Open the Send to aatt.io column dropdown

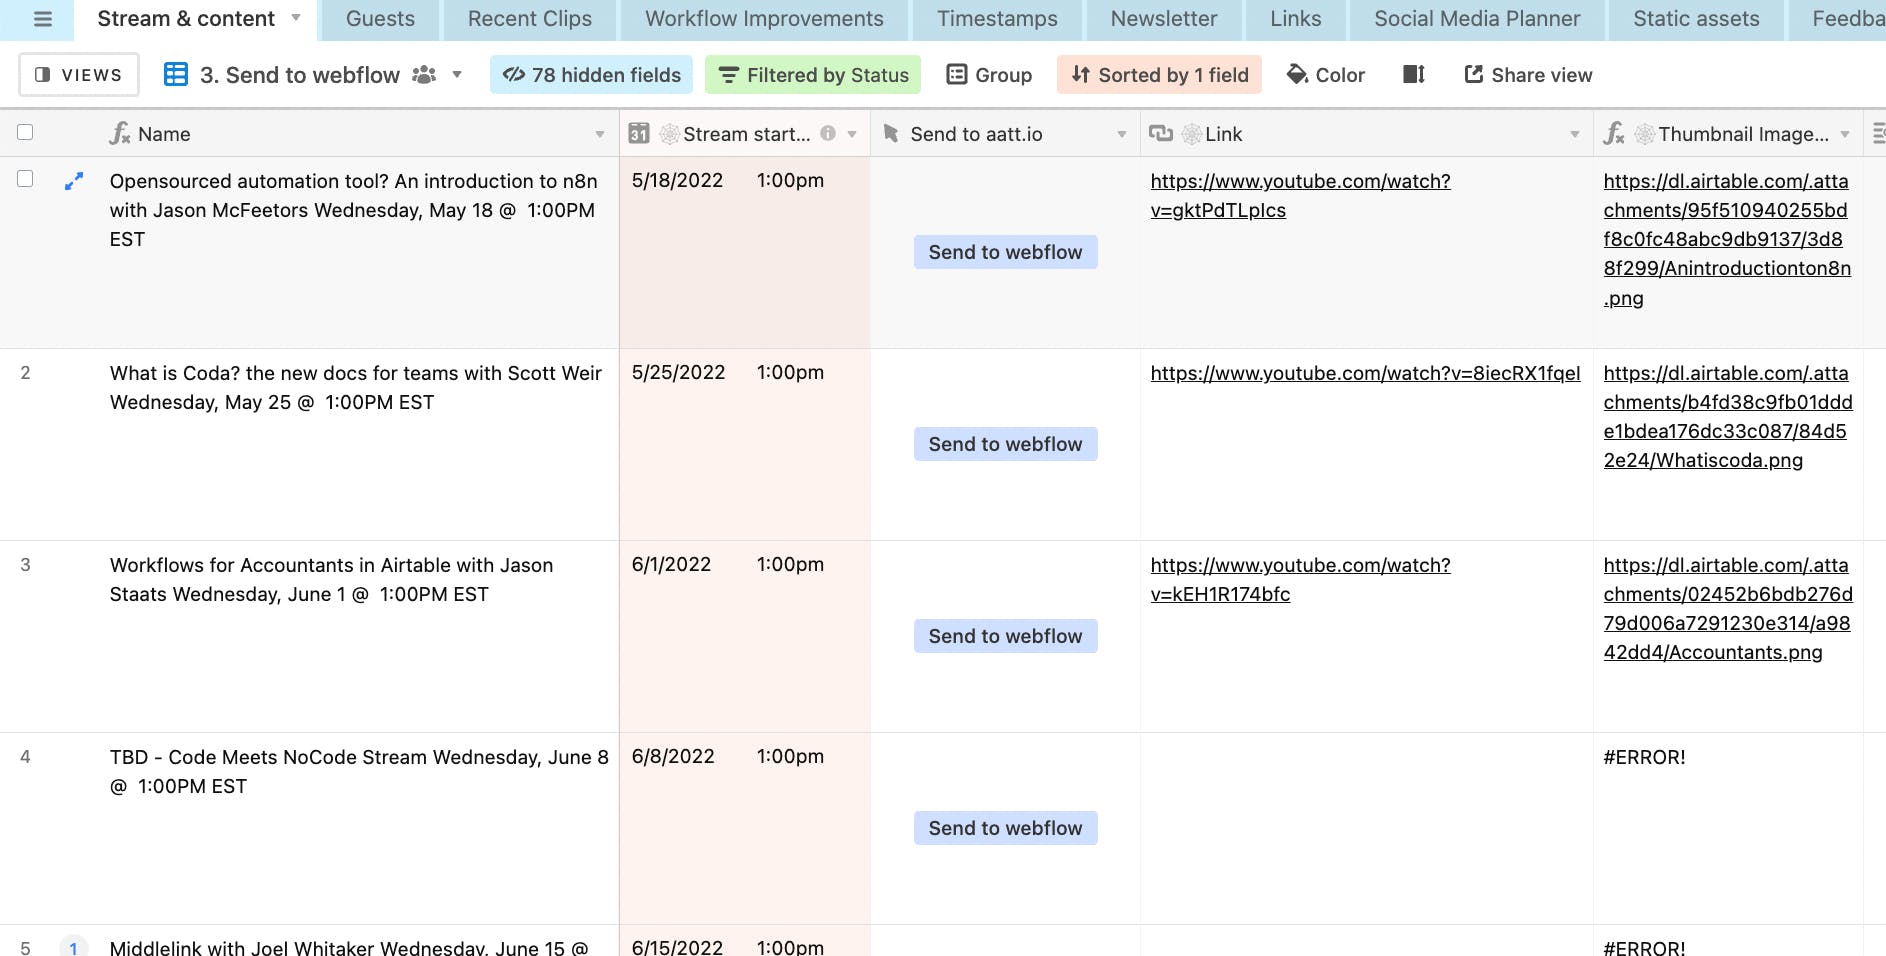point(1122,134)
